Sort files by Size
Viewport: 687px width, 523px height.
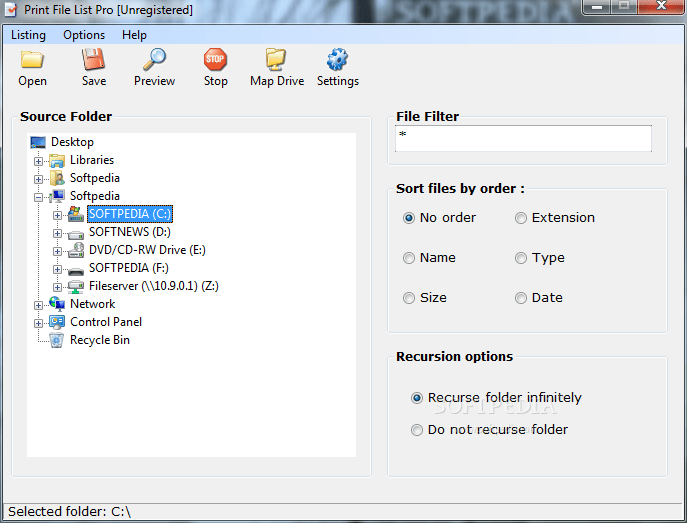point(408,298)
